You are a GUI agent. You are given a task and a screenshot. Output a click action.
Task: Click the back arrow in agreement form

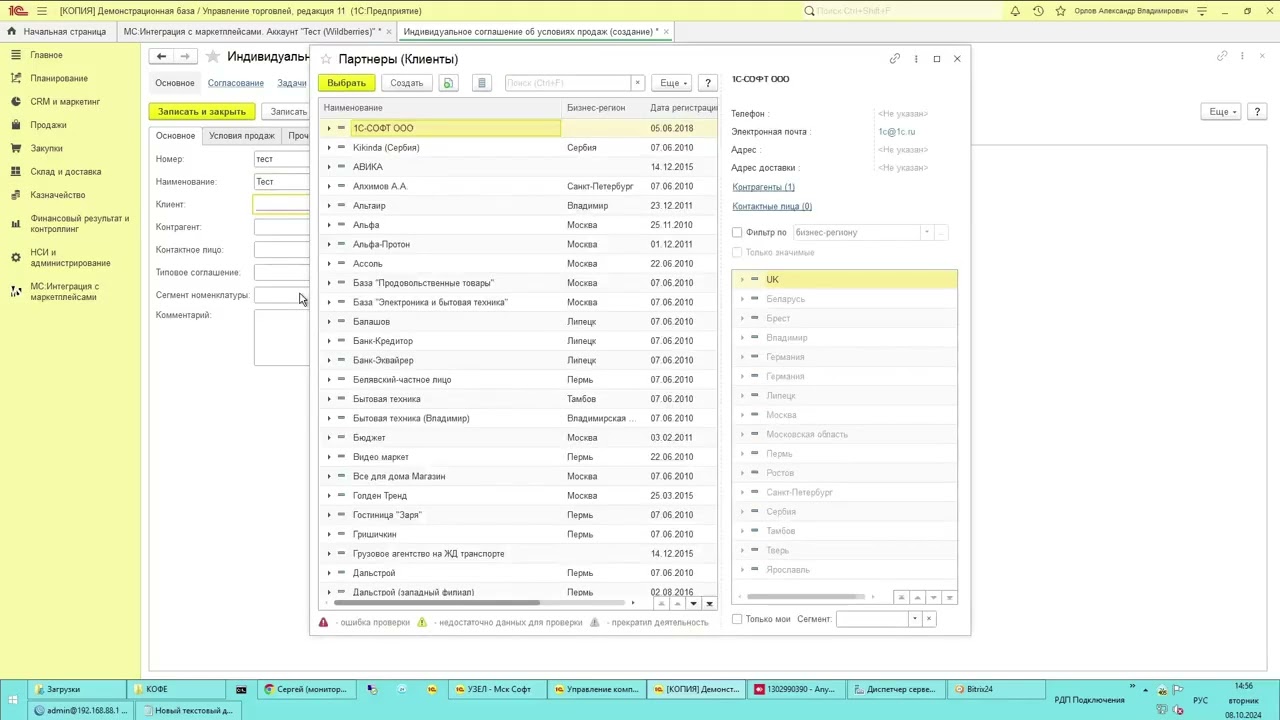161,56
